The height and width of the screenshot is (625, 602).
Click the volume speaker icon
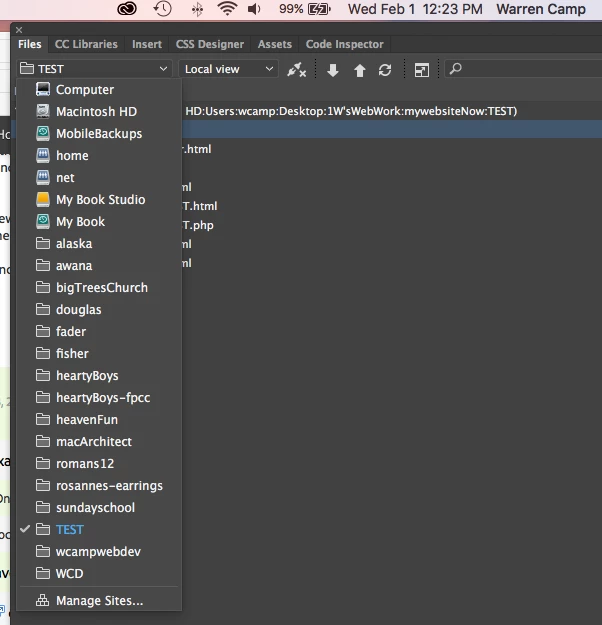[x=254, y=9]
